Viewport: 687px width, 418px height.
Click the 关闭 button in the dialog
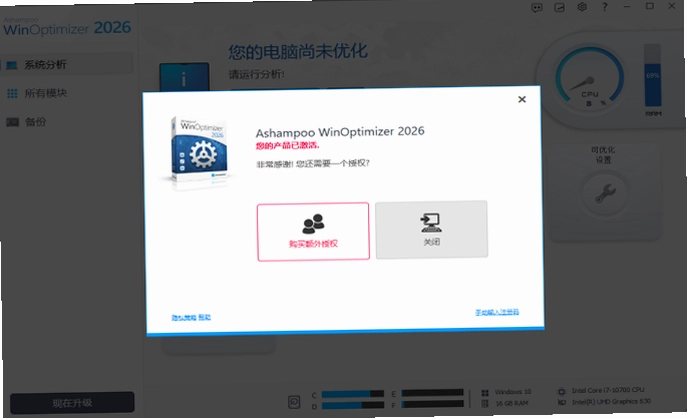pyautogui.click(x=432, y=230)
